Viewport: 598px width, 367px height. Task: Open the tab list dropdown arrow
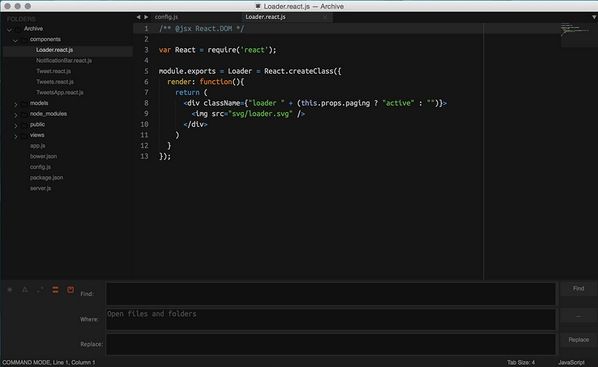(594, 17)
